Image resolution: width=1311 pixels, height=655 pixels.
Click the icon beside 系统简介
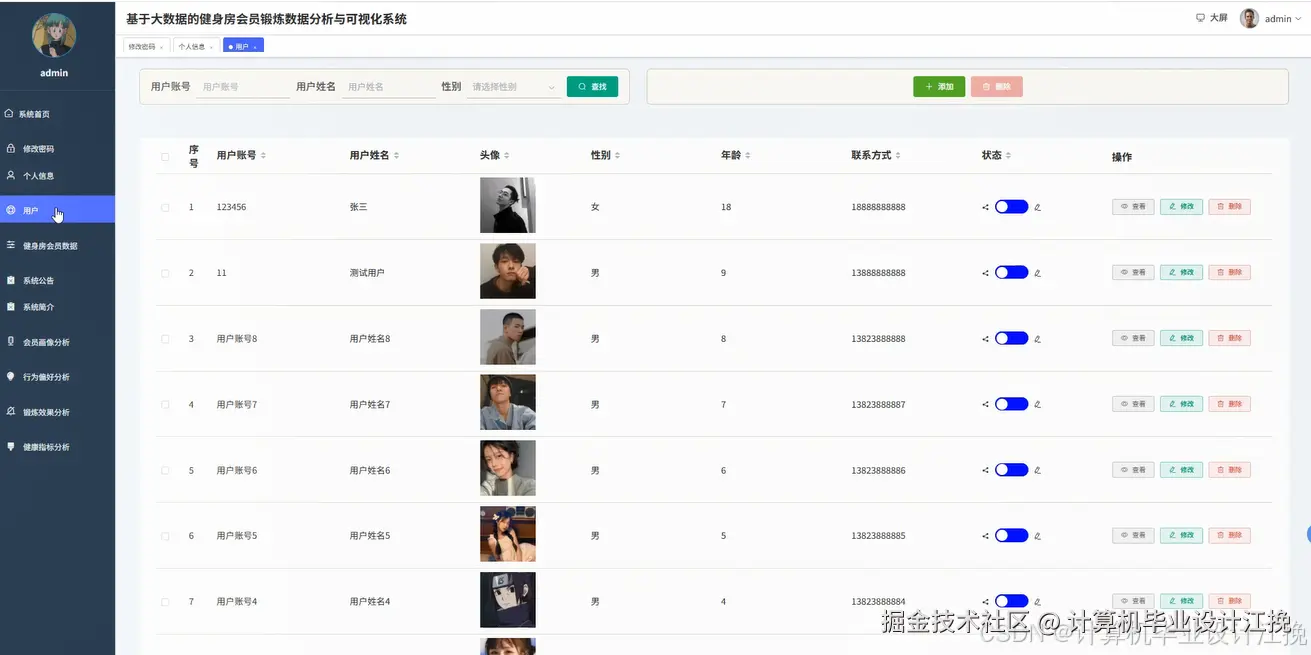click(x=10, y=307)
